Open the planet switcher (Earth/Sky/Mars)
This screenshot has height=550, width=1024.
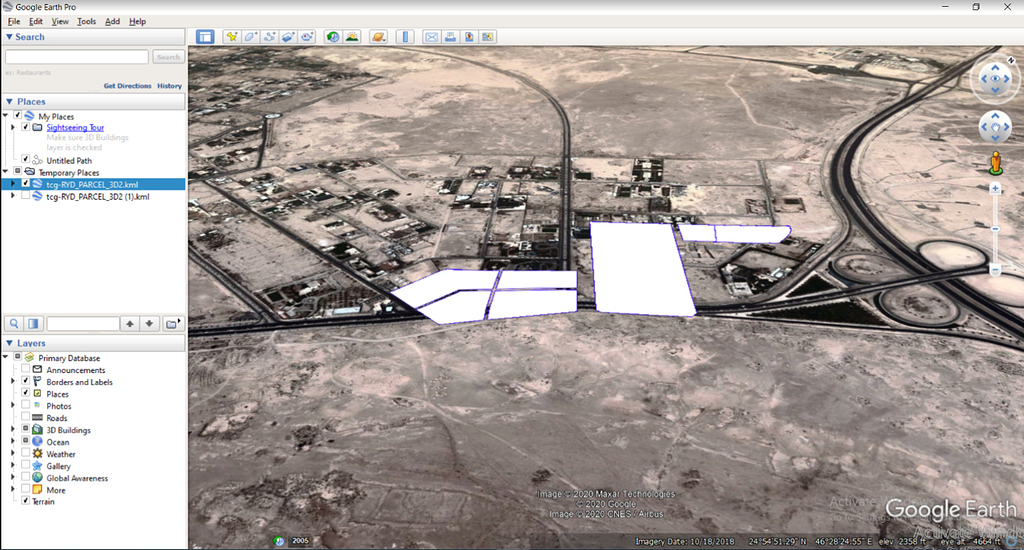[378, 37]
